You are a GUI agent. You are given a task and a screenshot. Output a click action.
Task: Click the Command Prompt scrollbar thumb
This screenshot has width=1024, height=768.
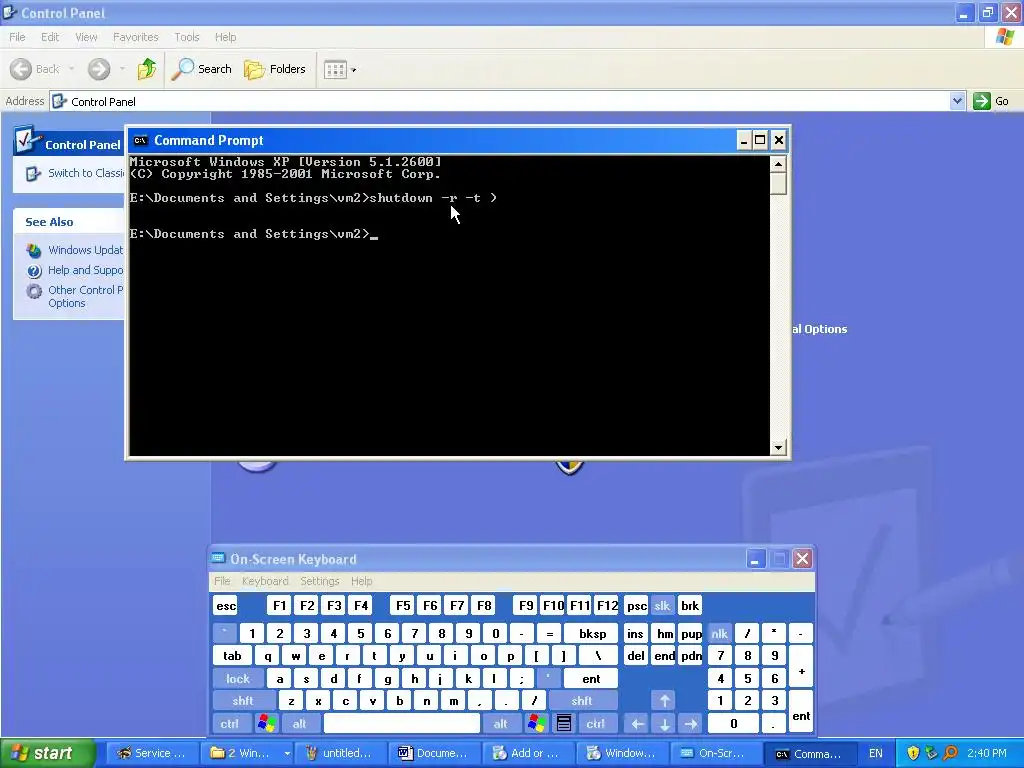pos(778,183)
